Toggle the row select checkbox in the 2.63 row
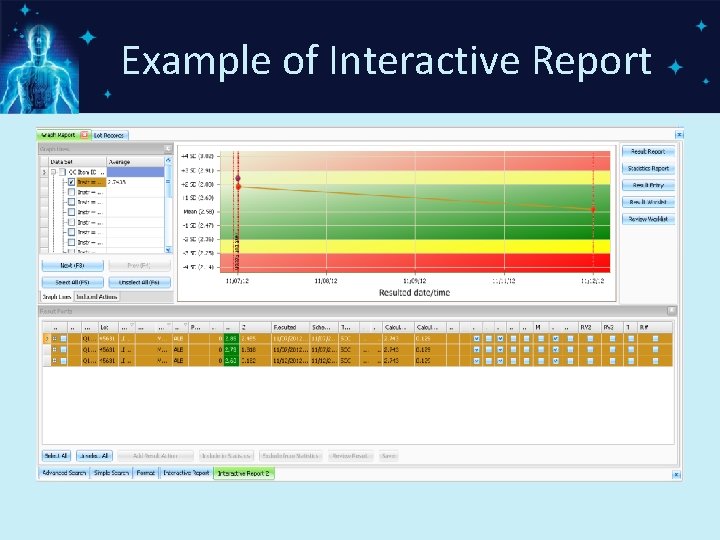This screenshot has width=720, height=540. click(x=63, y=361)
